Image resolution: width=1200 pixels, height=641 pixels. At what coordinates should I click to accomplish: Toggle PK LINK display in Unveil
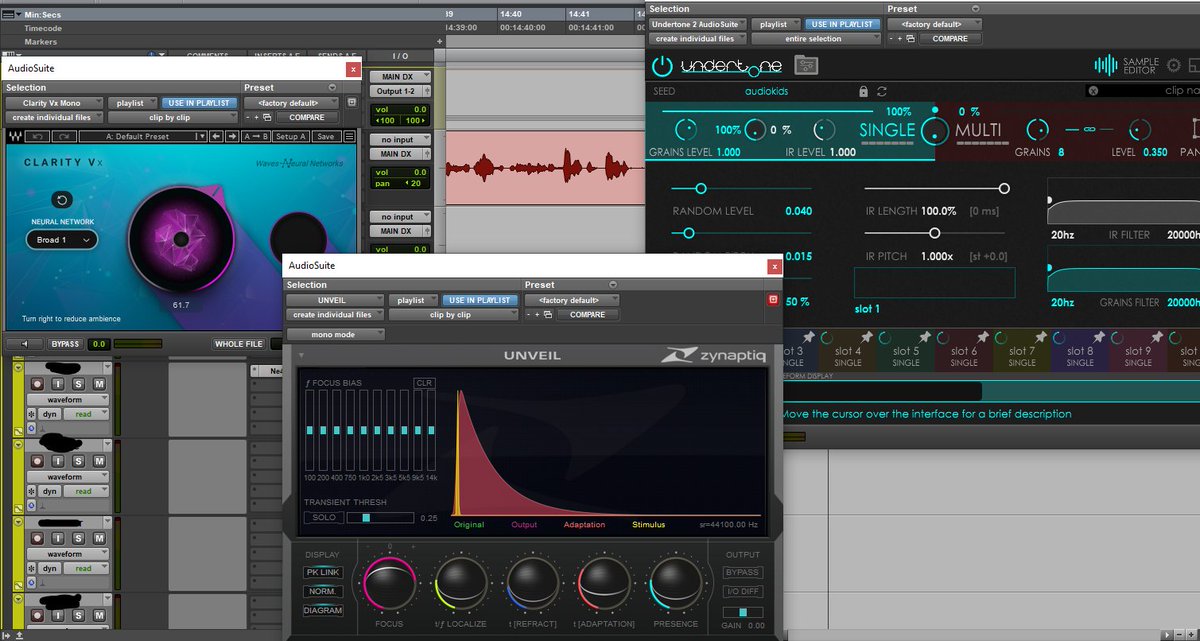click(323, 572)
